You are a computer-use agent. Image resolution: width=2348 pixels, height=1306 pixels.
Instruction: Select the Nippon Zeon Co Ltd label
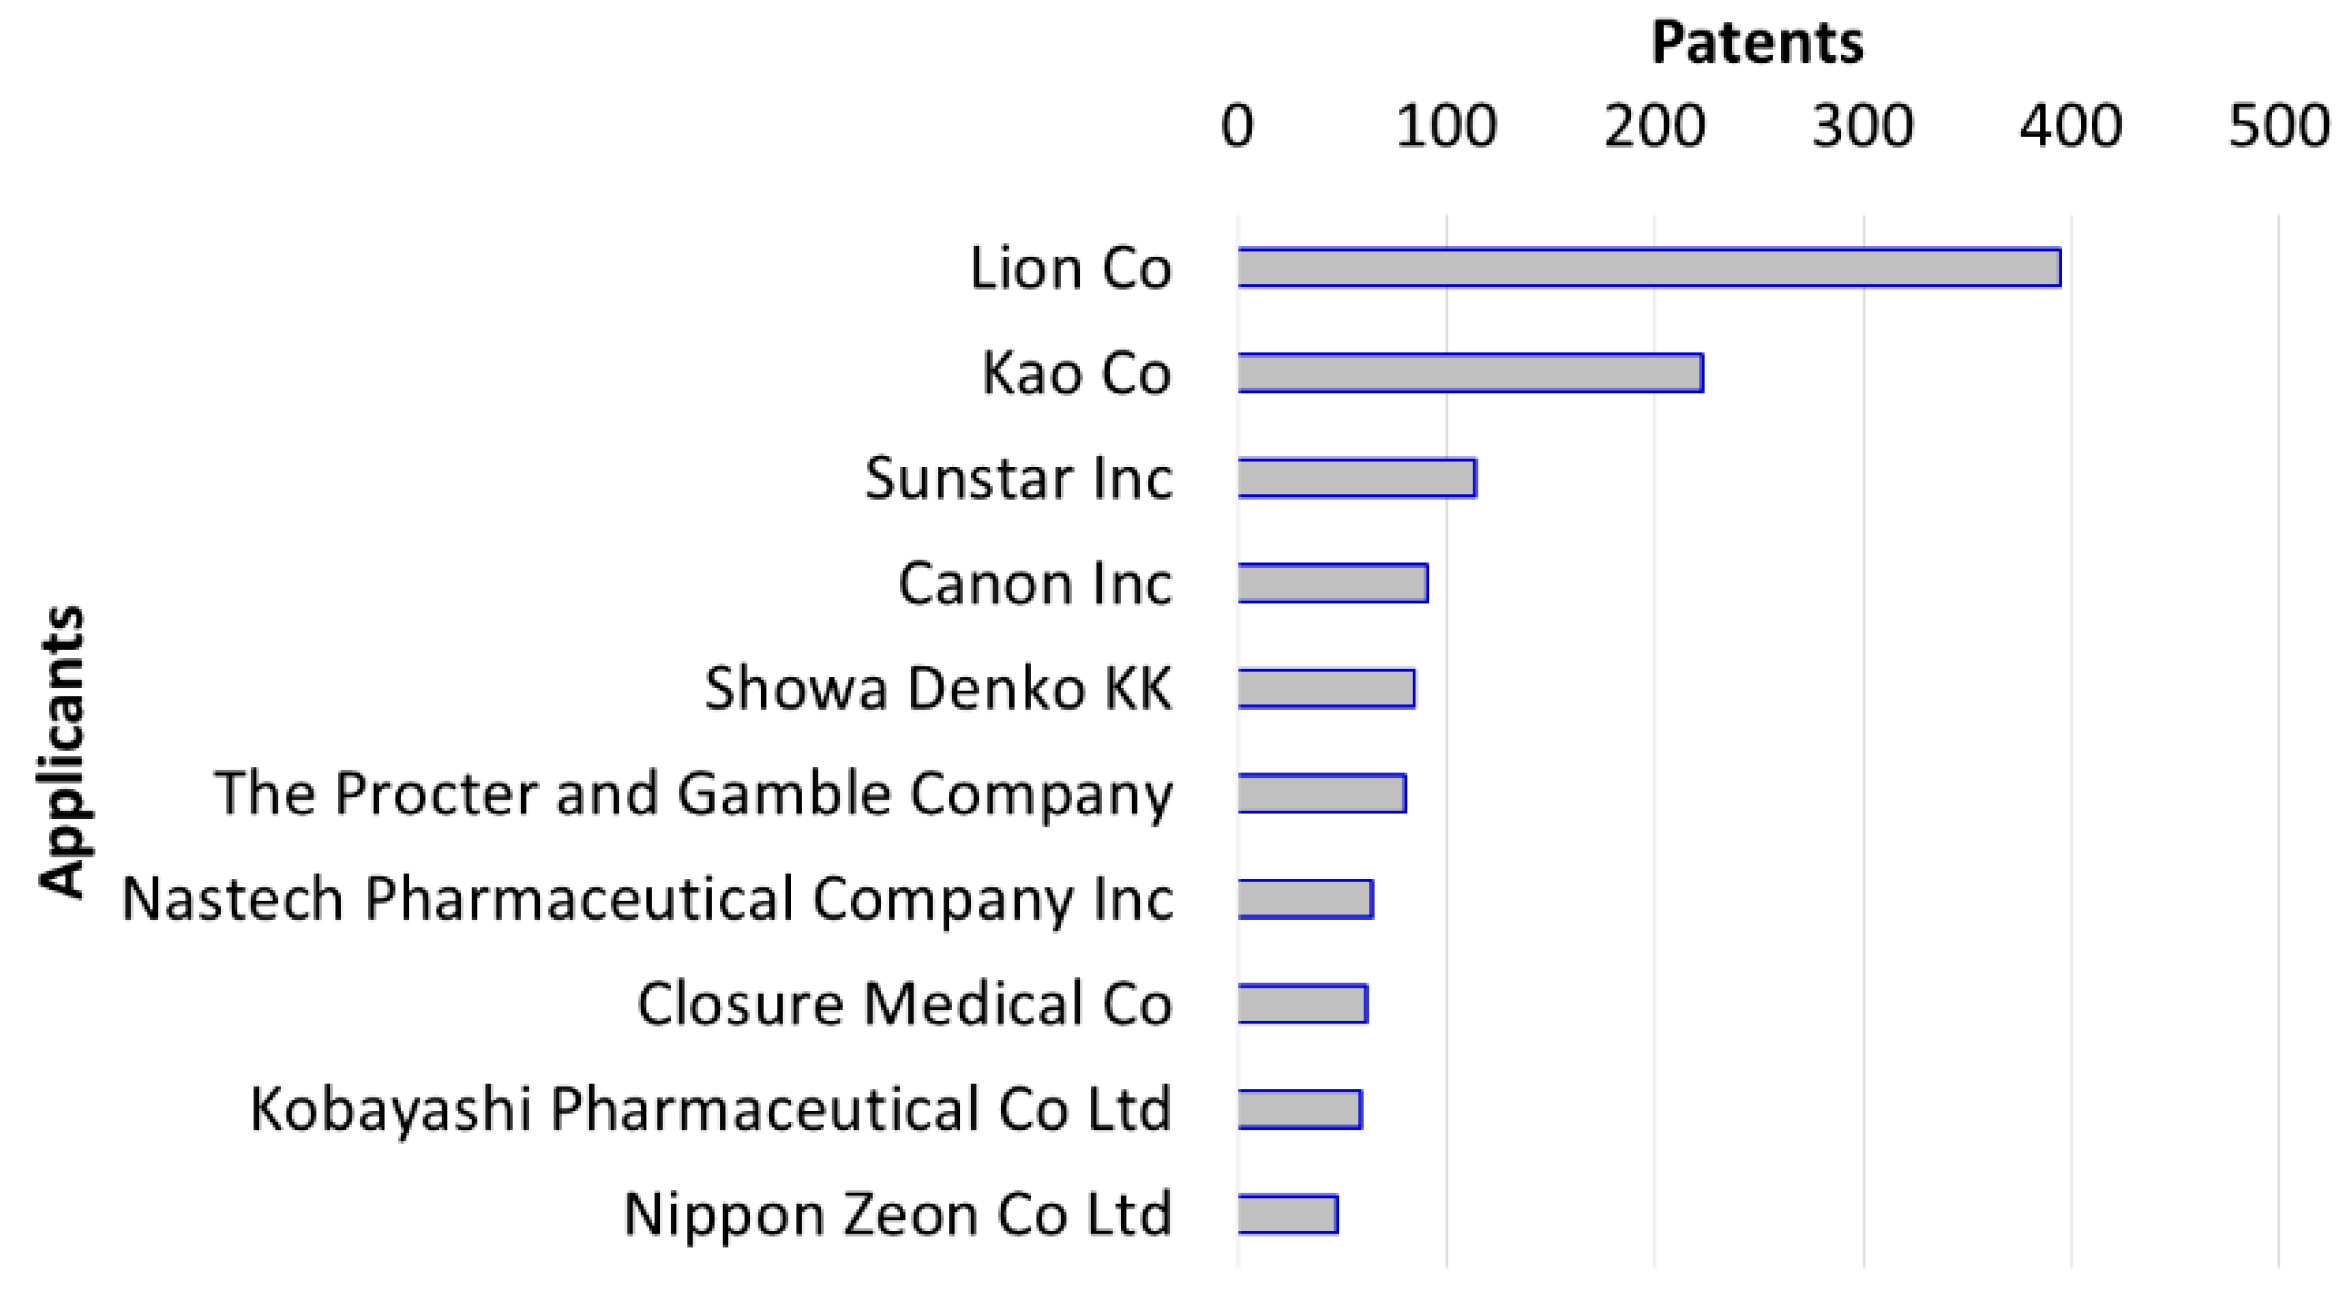coord(897,1214)
